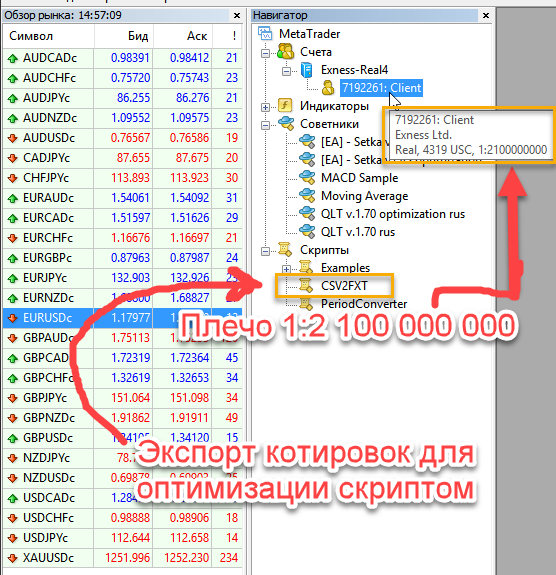Click the QLT v.1.70 optimization rus icon
Screen dimensions: 556x575
(x=307, y=214)
